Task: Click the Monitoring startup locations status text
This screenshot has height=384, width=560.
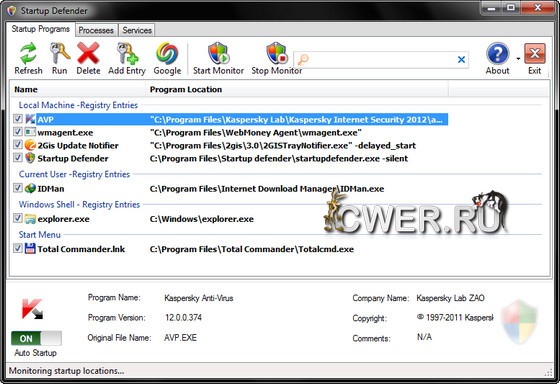Action: 66,371
